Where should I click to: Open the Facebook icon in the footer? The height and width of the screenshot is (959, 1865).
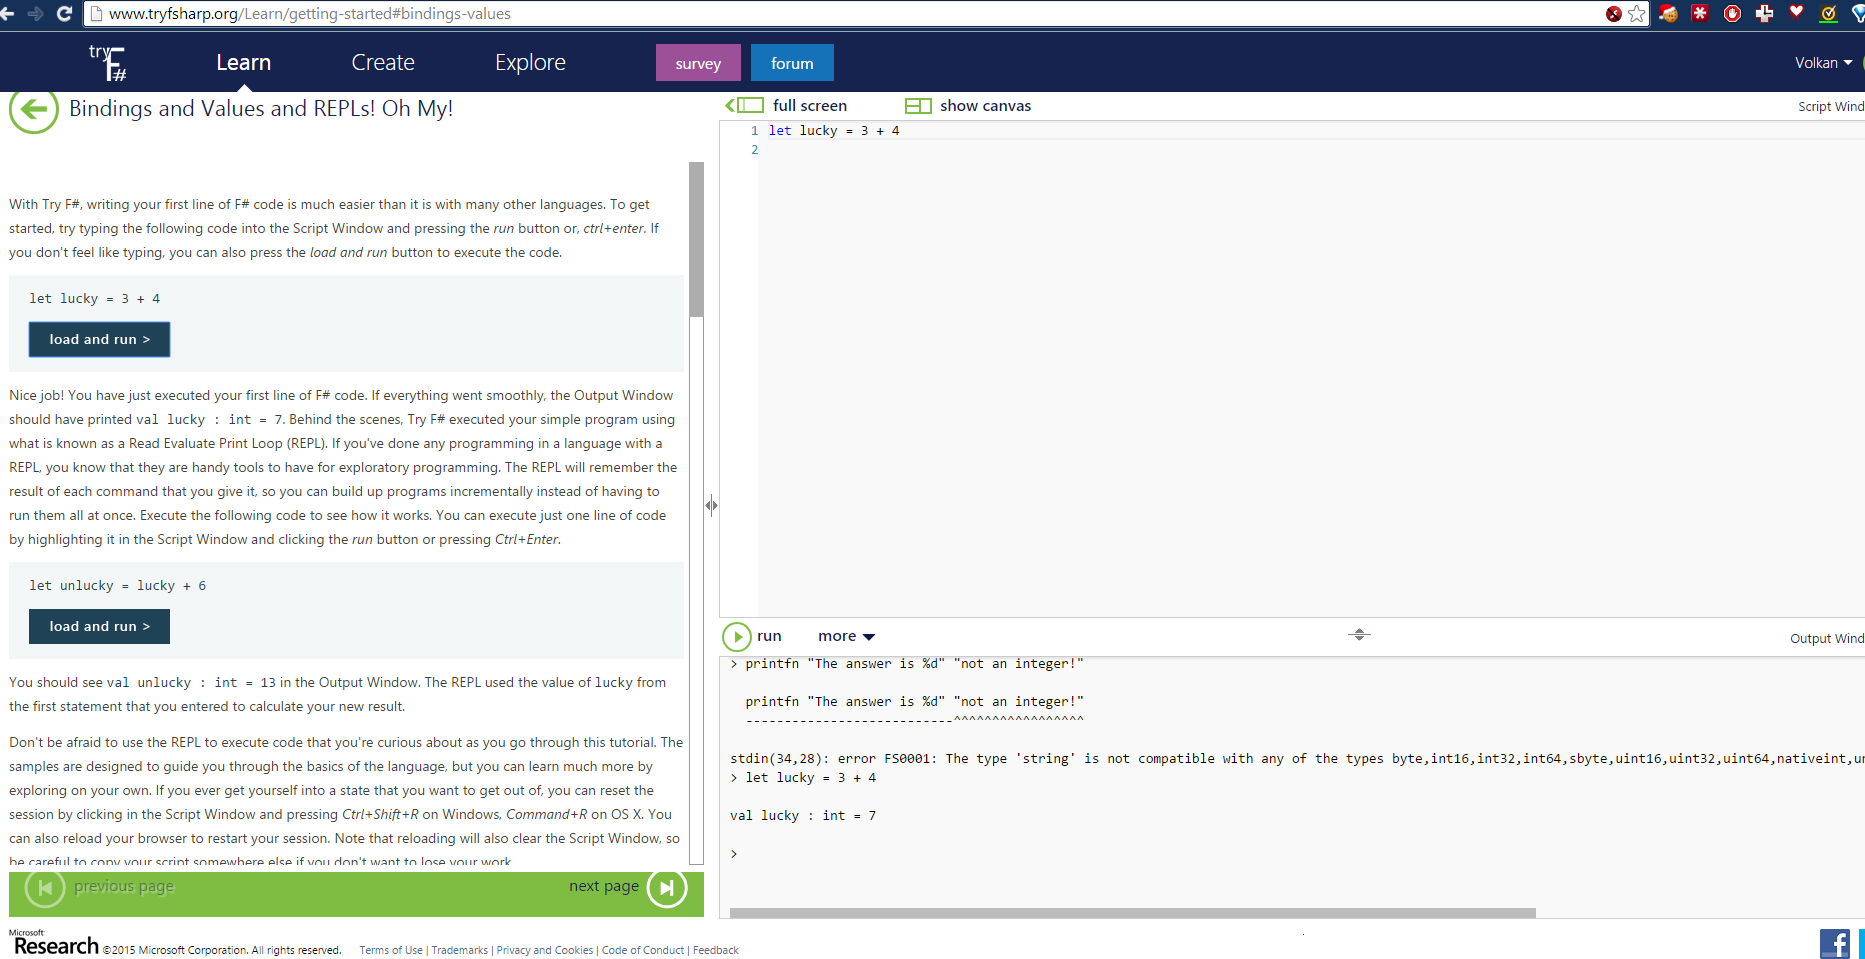tap(1835, 943)
